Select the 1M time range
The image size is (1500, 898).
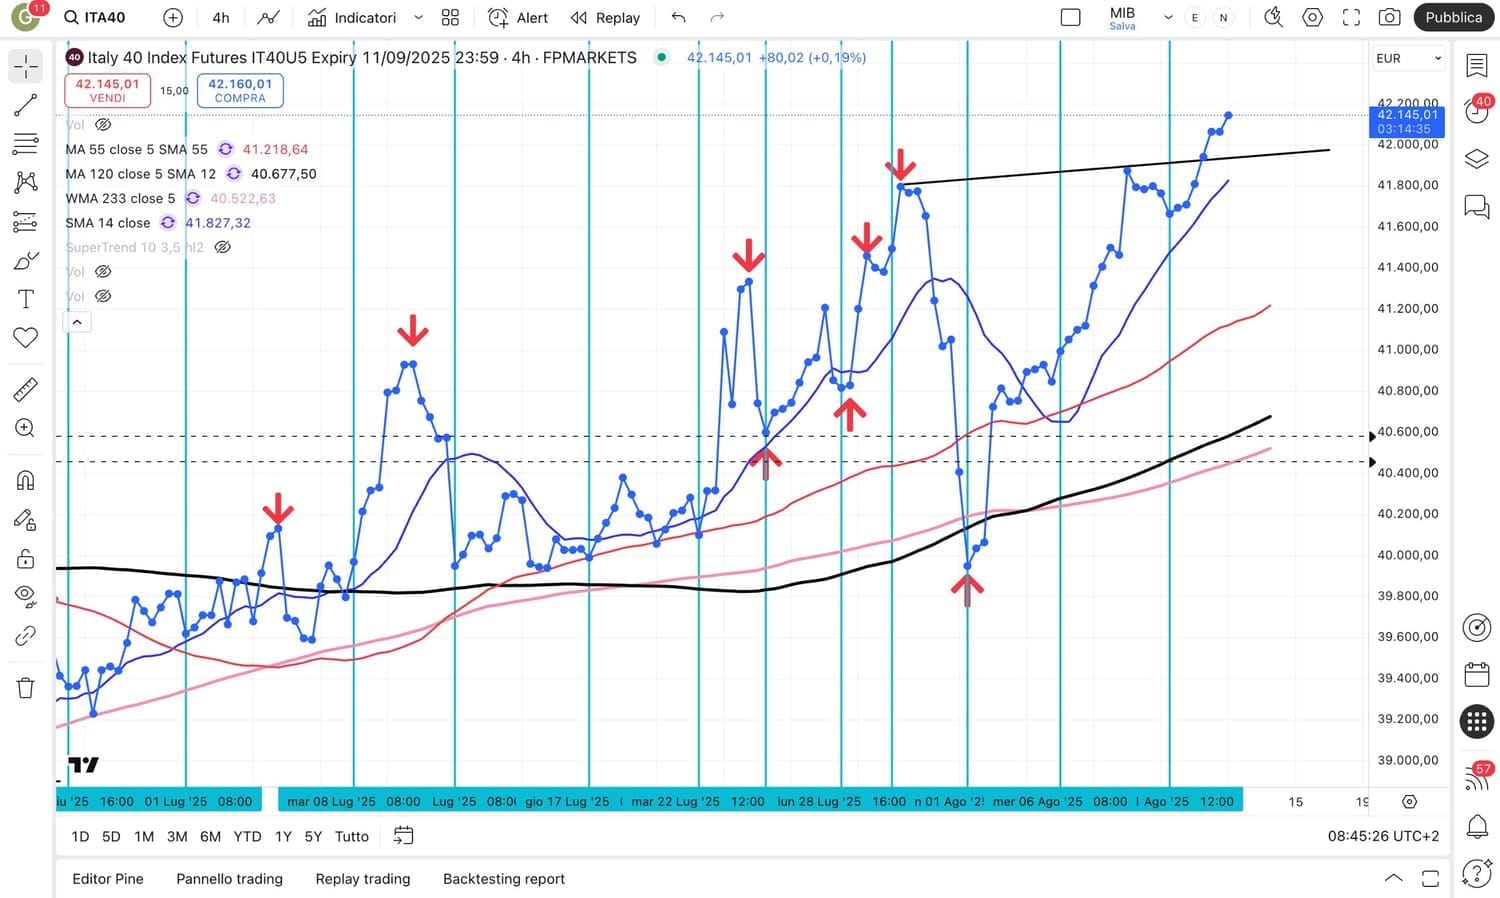click(x=144, y=836)
